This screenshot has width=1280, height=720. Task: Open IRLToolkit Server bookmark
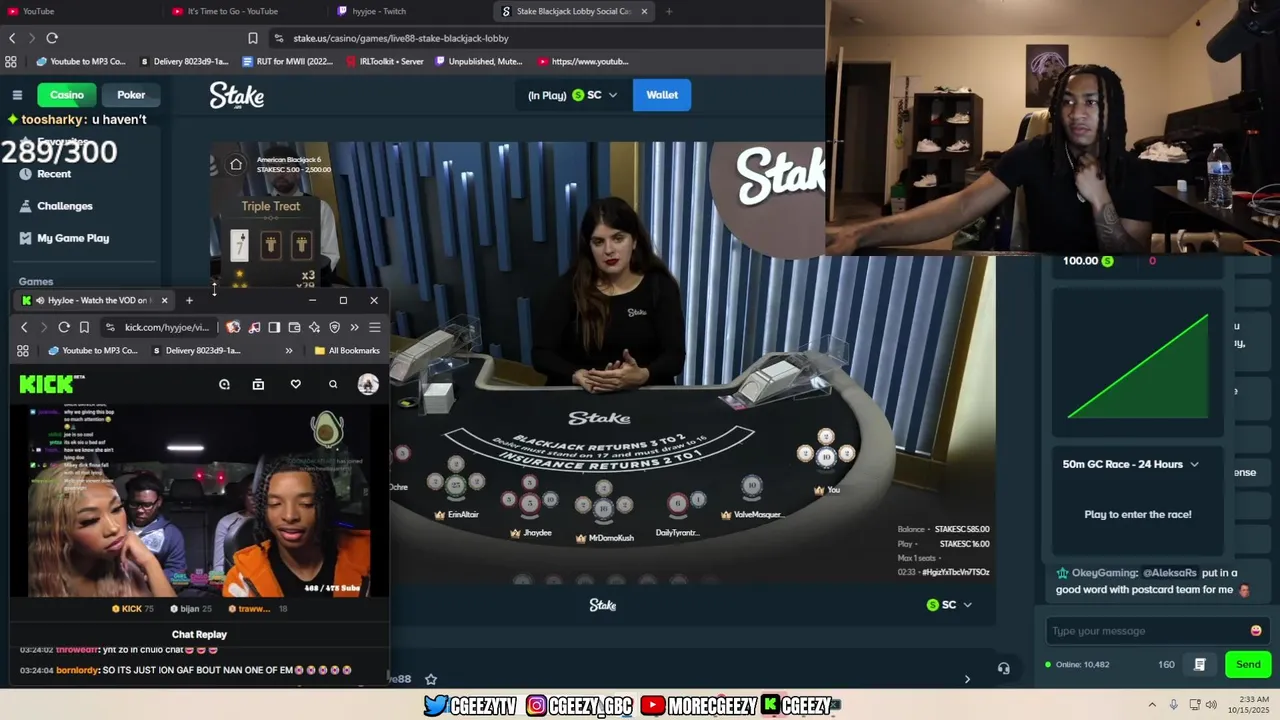[x=384, y=61]
